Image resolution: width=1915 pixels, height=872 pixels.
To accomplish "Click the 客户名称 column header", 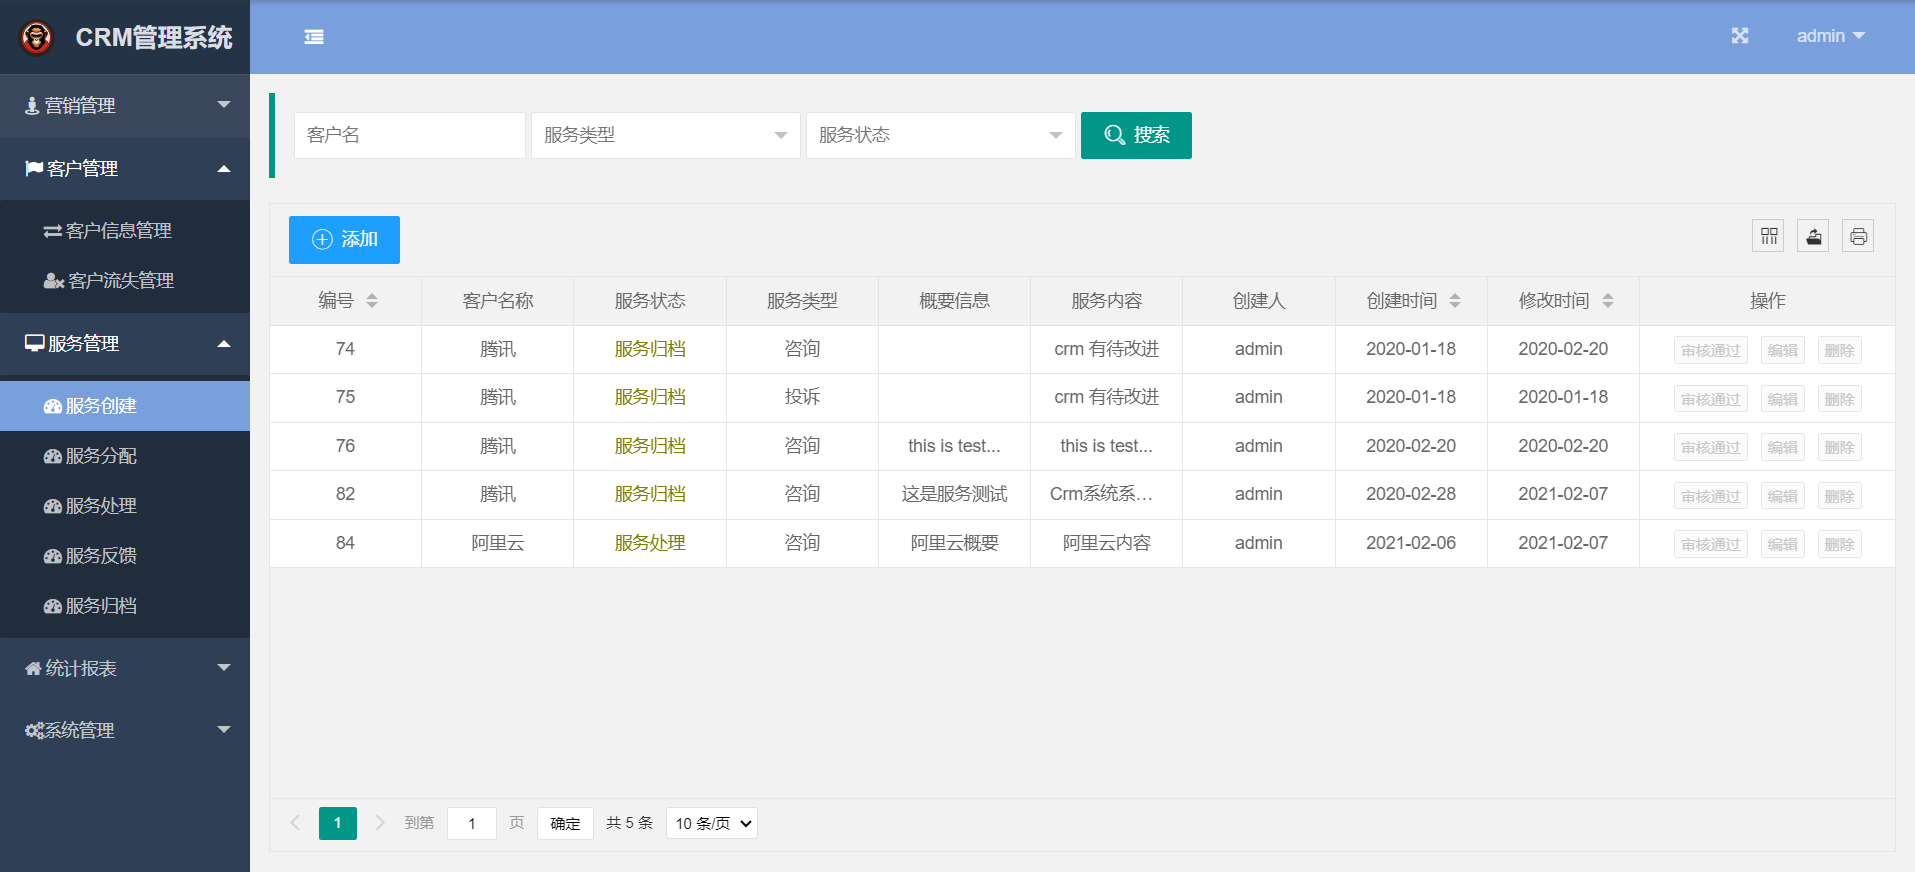I will 498,301.
